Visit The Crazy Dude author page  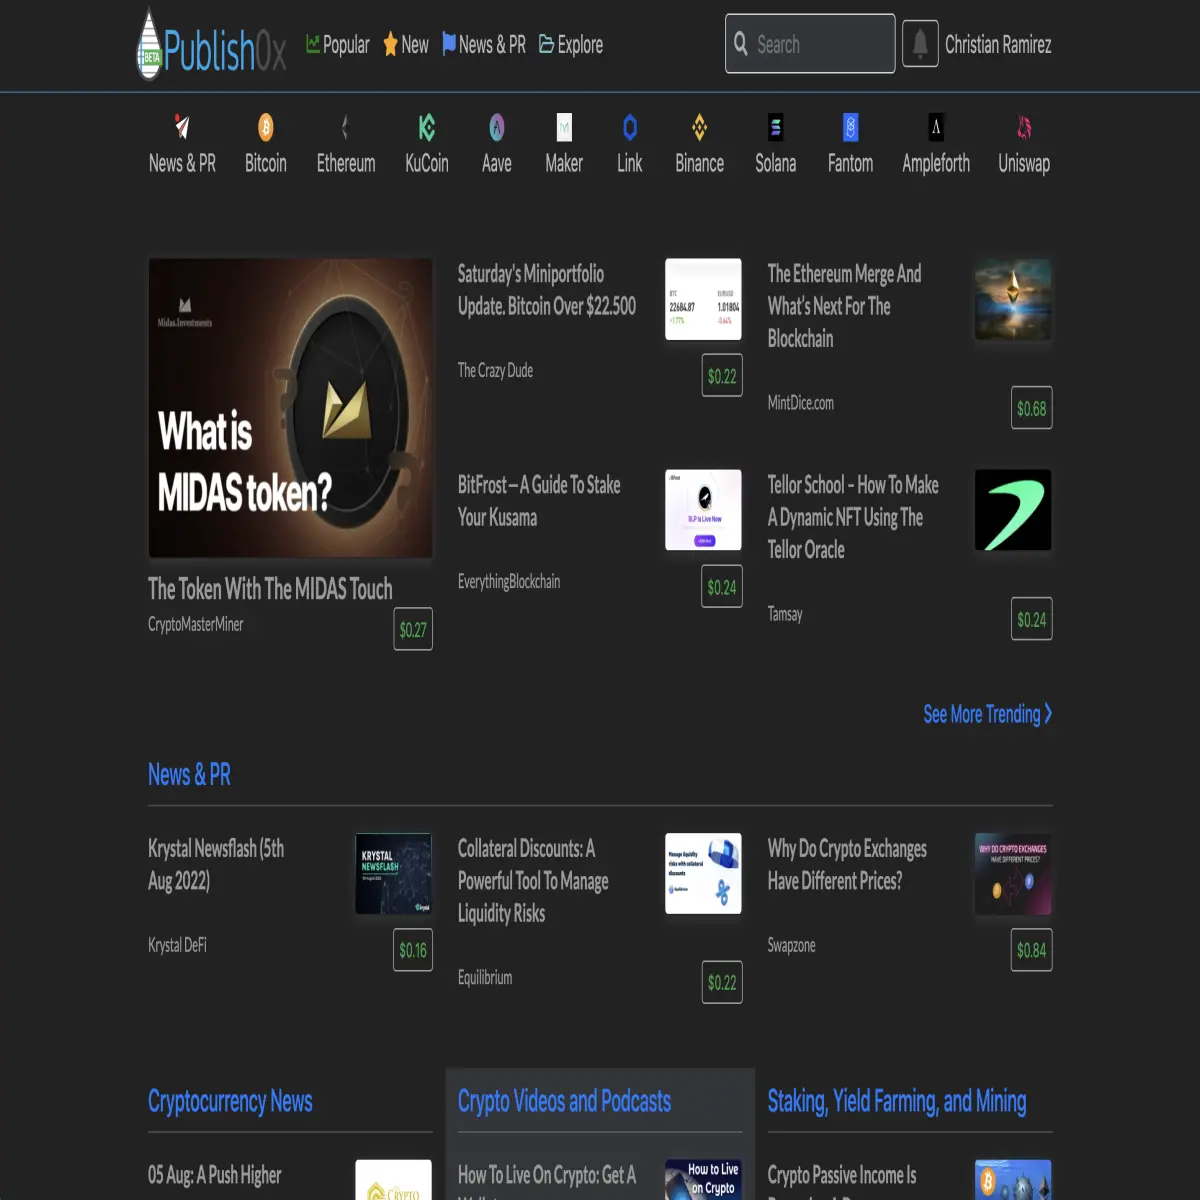(x=495, y=370)
